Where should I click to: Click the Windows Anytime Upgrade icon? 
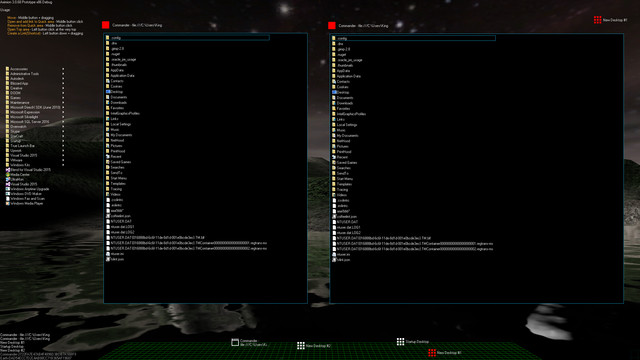8,189
